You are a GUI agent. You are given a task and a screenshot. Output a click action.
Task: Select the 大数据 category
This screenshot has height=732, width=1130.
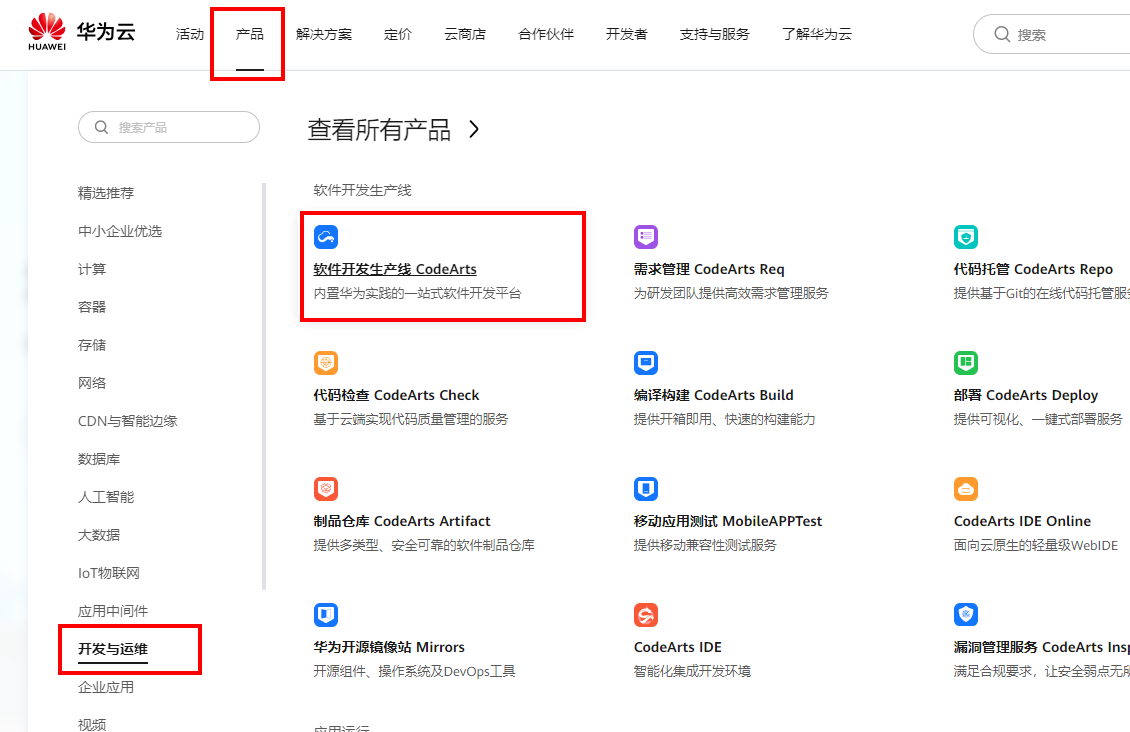pos(99,535)
